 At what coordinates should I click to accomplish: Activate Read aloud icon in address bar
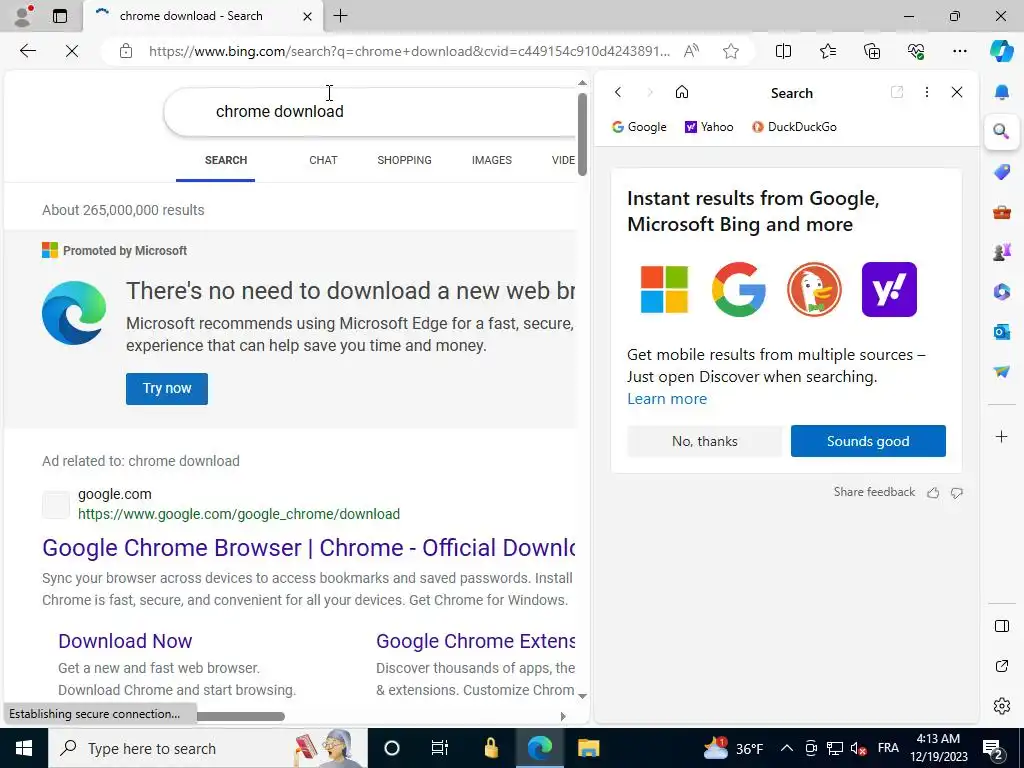691,51
